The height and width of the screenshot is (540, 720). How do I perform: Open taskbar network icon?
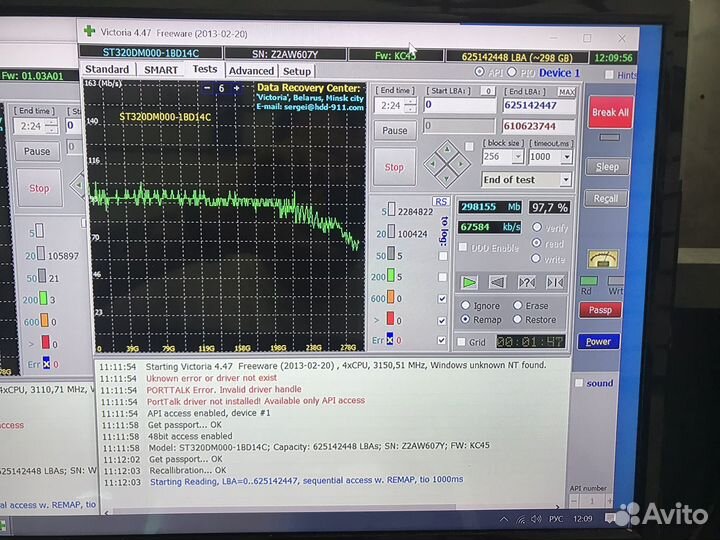click(521, 519)
